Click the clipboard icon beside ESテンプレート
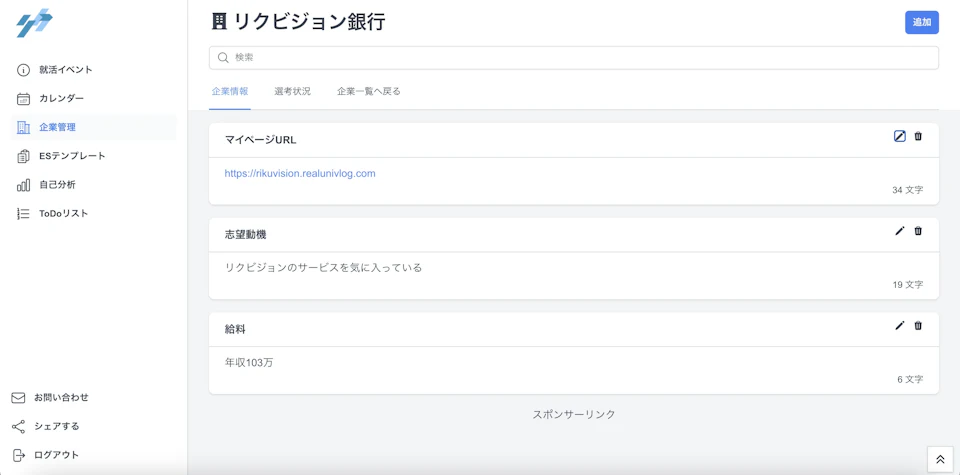The image size is (960, 475). [x=23, y=156]
